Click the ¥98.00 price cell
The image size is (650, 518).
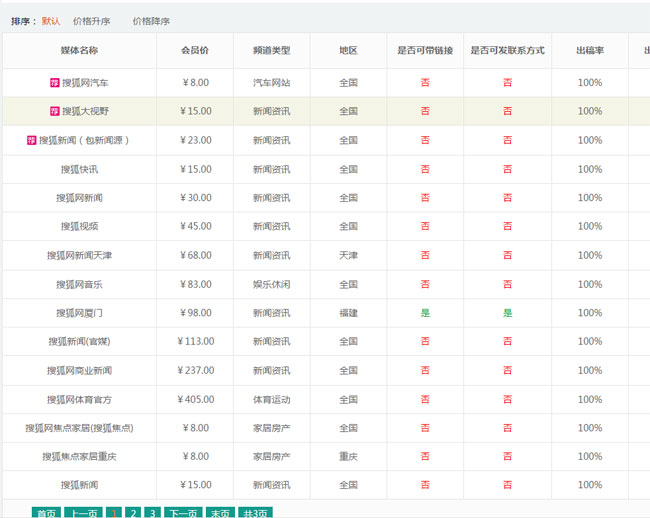196,312
